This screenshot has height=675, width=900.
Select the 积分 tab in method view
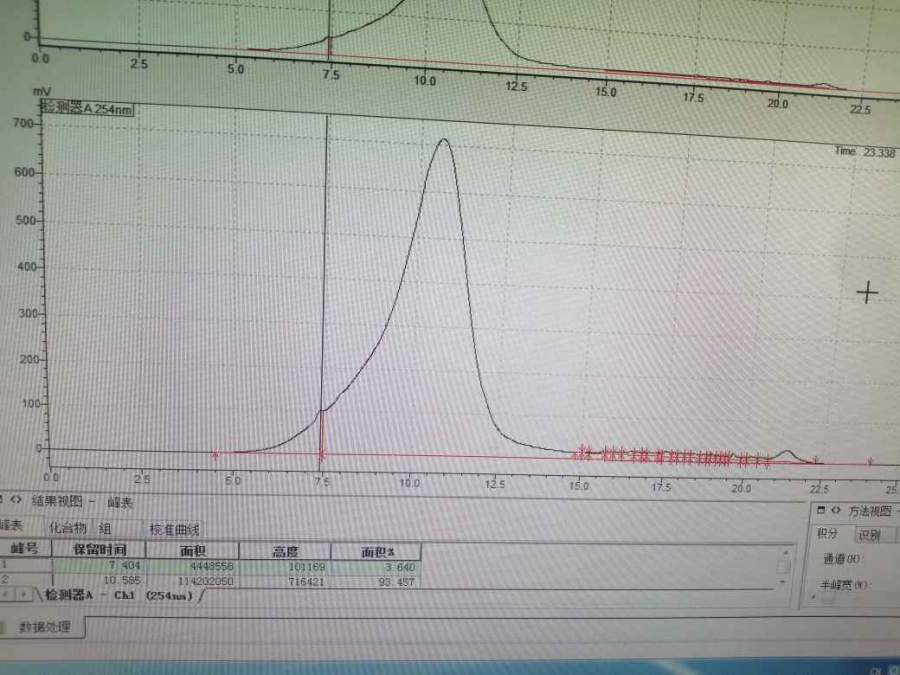click(827, 533)
